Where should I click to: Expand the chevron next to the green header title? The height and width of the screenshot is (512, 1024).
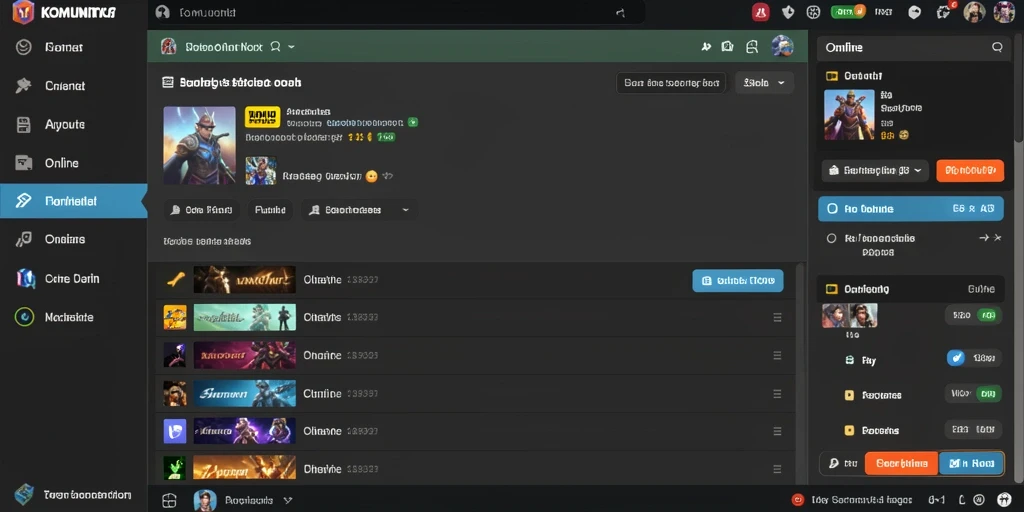click(x=291, y=47)
